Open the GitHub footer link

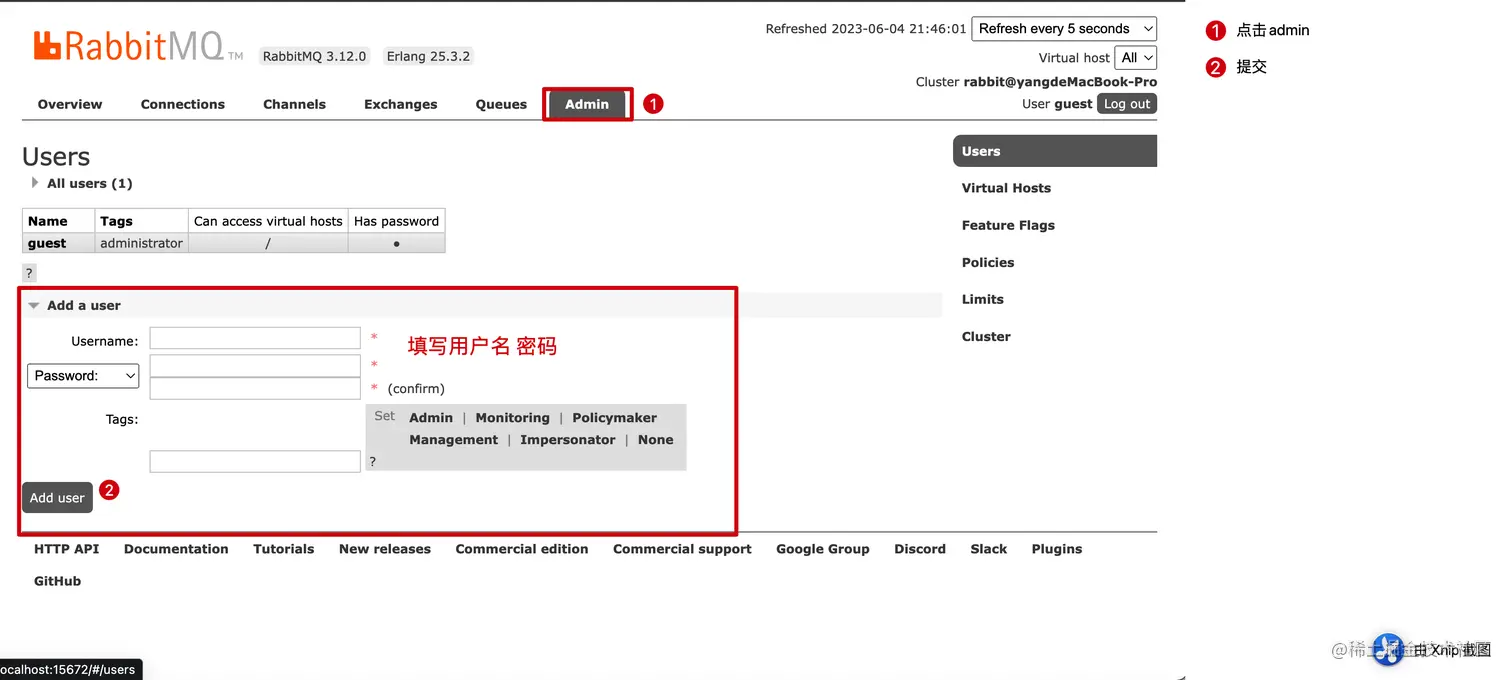57,581
